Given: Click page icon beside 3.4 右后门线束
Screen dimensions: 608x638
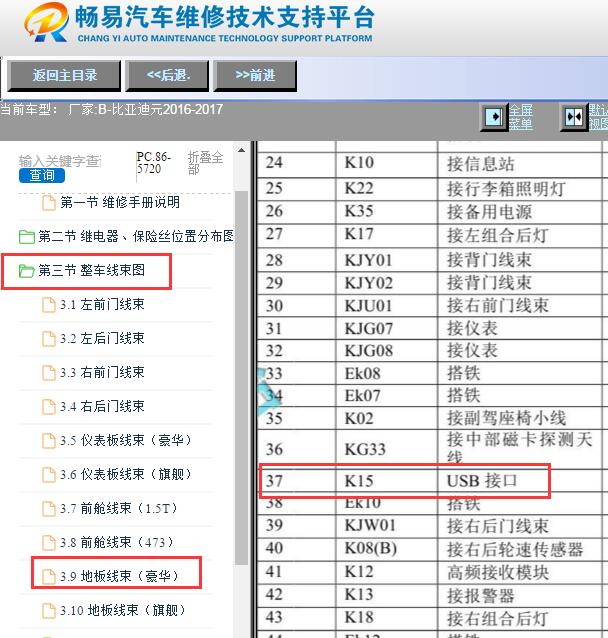Looking at the screenshot, I should pyautogui.click(x=49, y=406).
